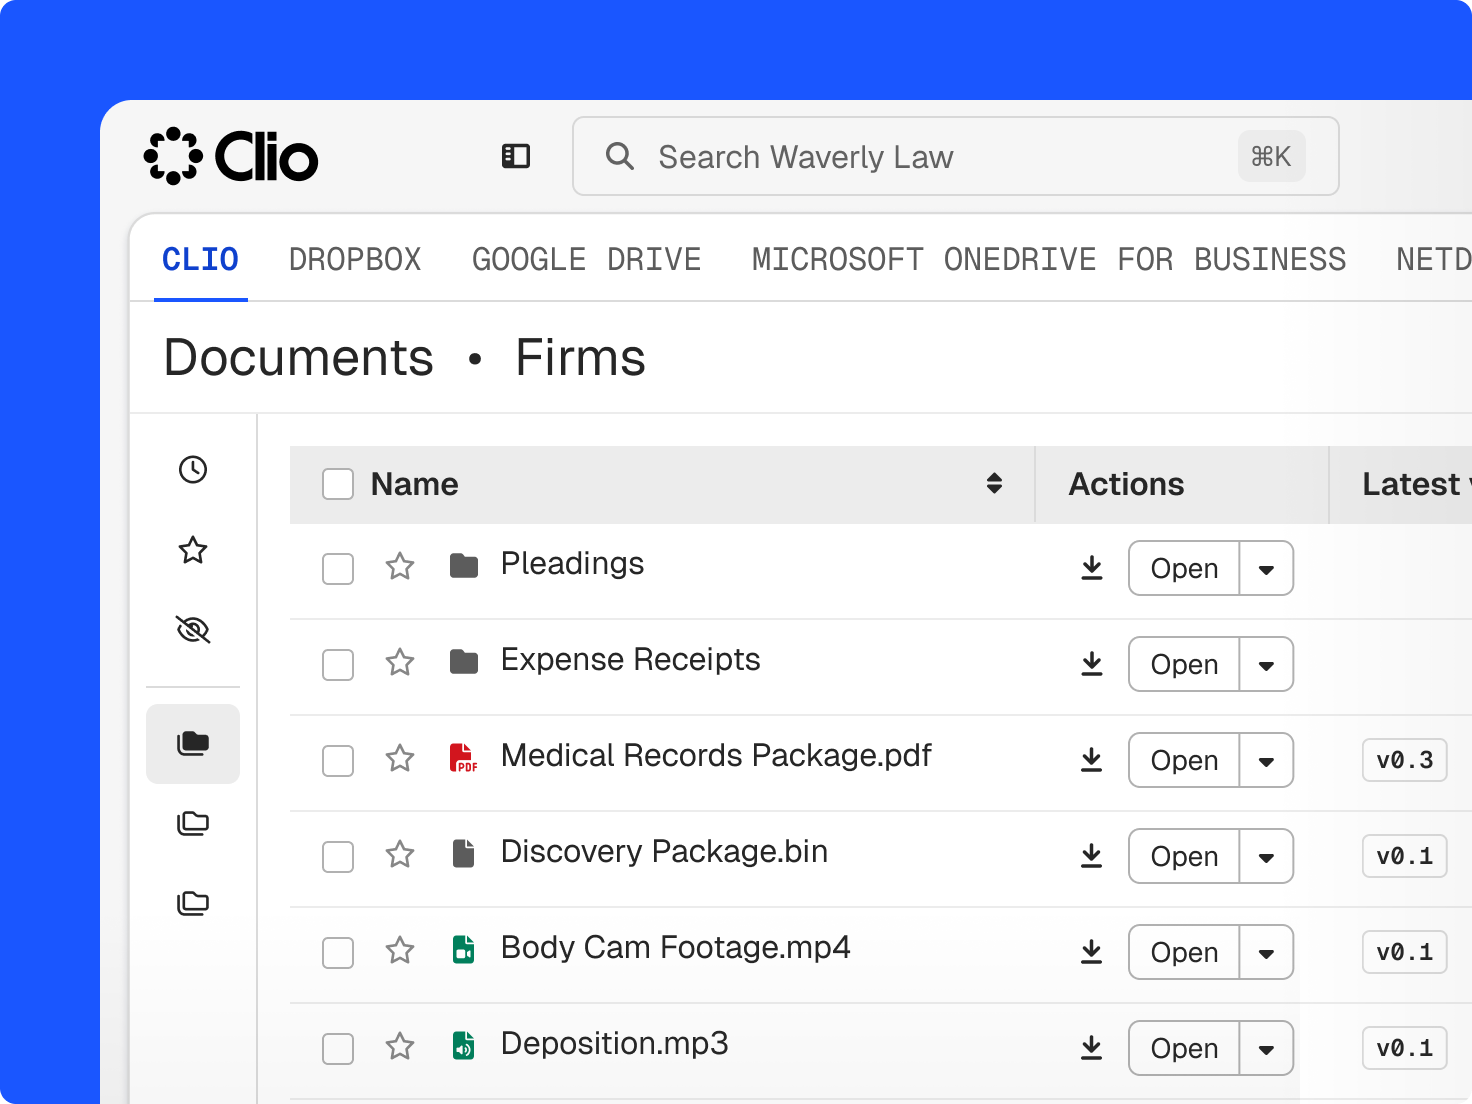Star the Pleadings folder

[x=400, y=567]
